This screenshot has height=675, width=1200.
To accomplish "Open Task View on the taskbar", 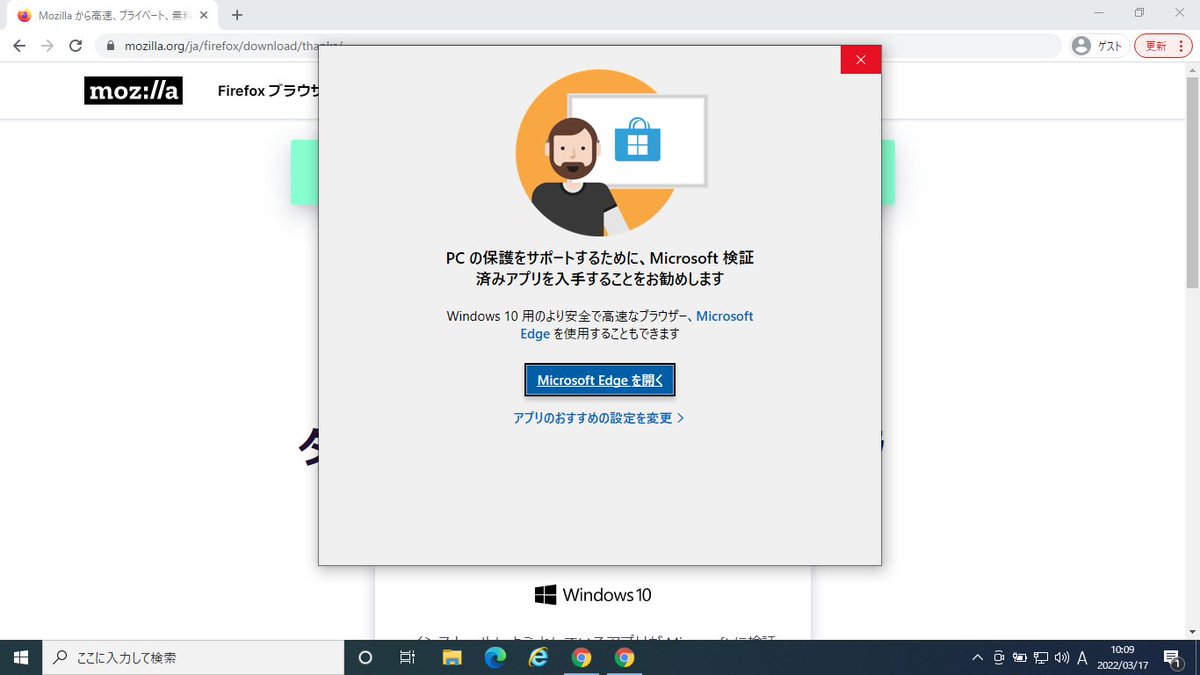I will pos(407,657).
